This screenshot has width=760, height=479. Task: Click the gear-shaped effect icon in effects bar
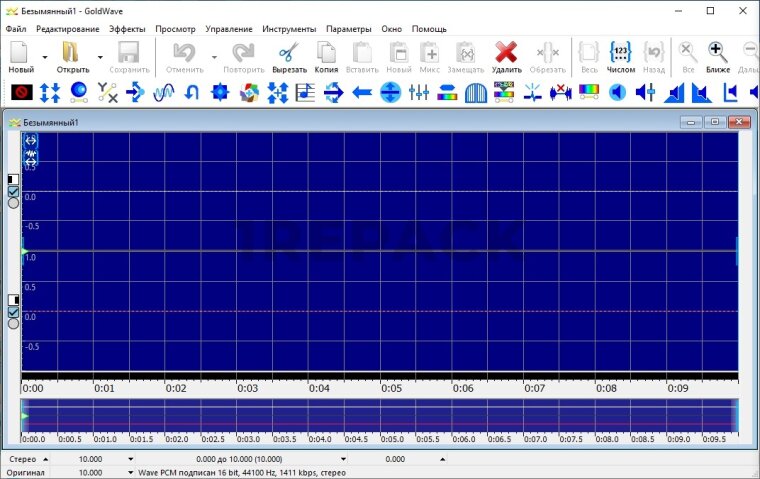pyautogui.click(x=221, y=93)
